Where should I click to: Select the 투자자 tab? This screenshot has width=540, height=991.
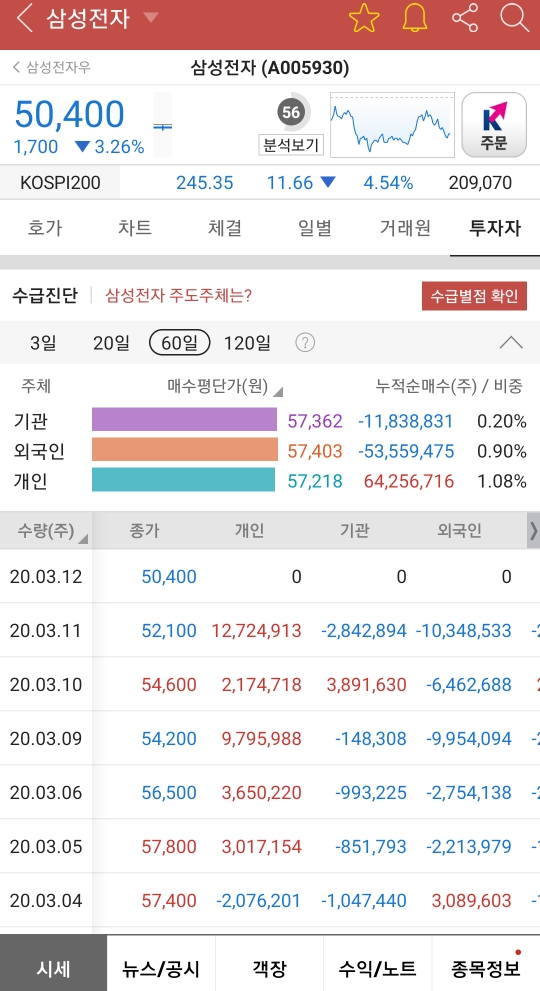point(495,228)
